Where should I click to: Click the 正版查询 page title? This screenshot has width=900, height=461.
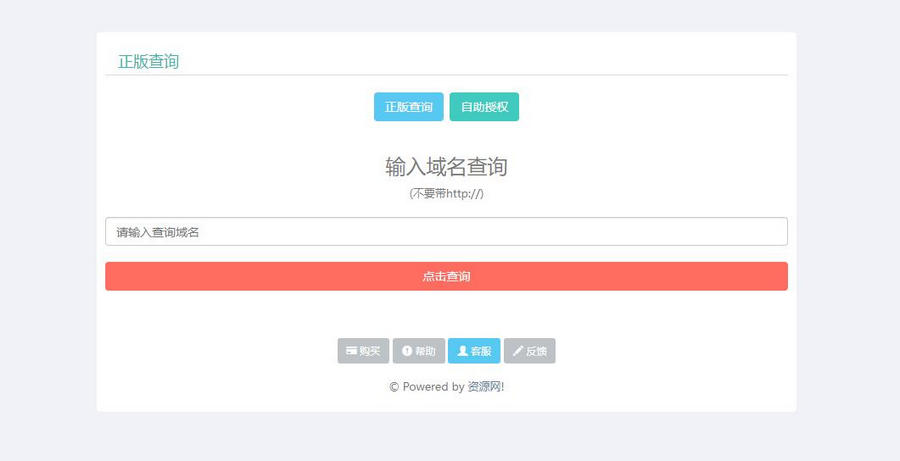149,62
